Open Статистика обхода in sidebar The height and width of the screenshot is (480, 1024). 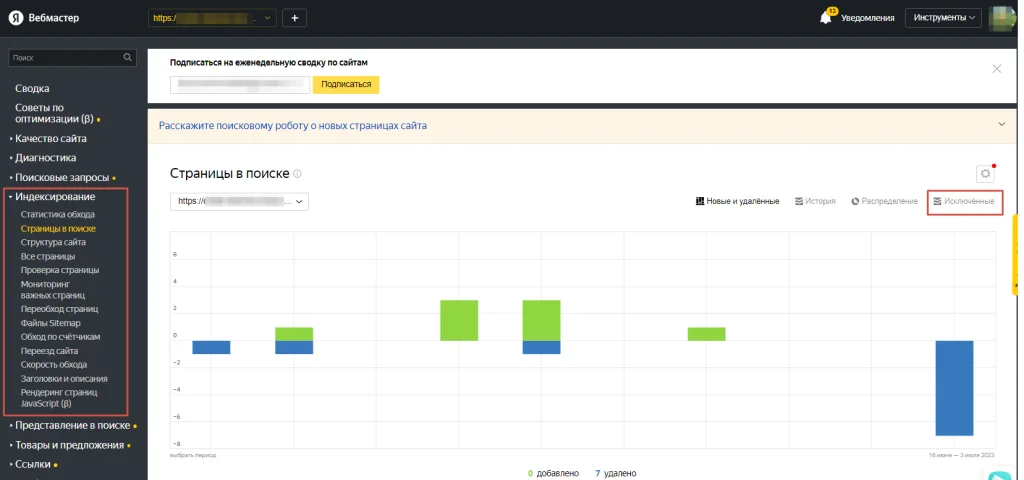click(x=58, y=215)
